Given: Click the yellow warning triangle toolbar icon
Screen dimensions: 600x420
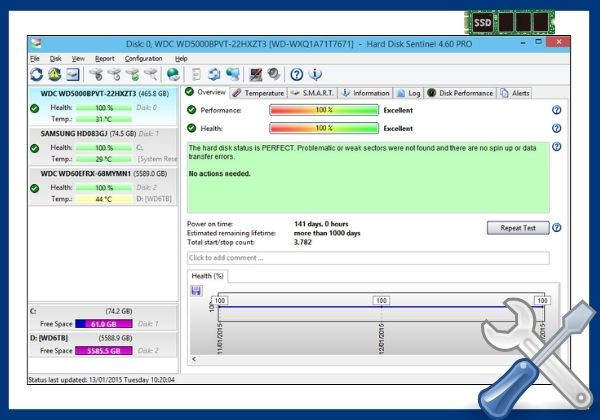Looking at the screenshot, I should click(x=55, y=74).
